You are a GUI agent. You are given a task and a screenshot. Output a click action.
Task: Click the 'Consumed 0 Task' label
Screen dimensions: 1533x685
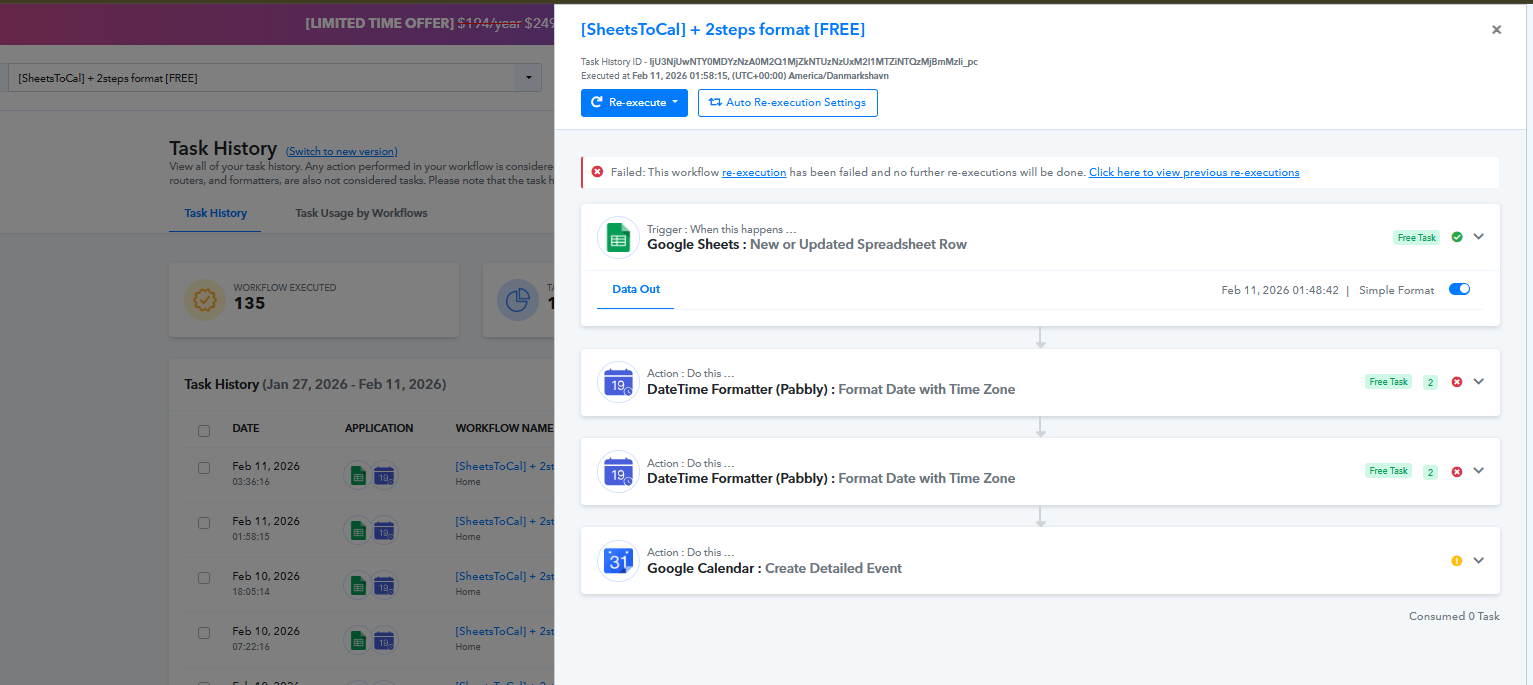pos(1454,616)
